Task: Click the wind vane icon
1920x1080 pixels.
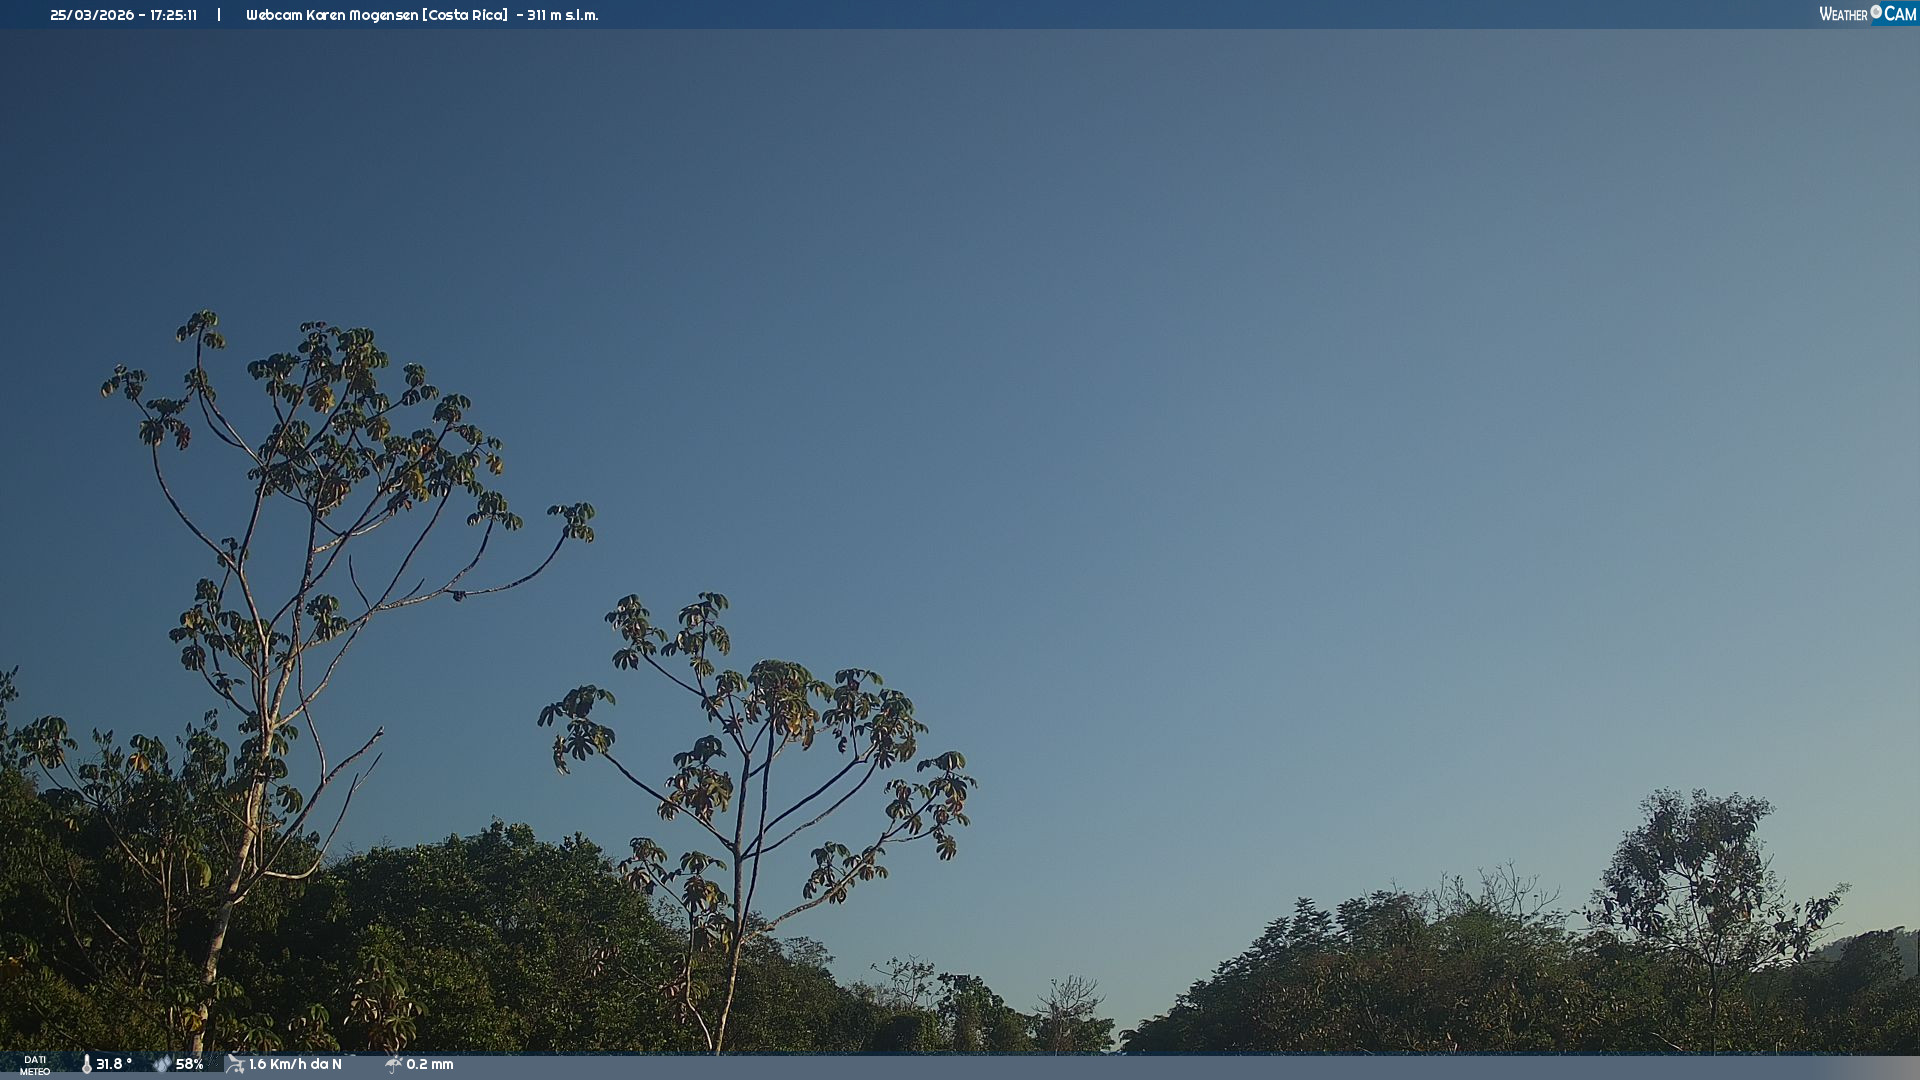Action: [235, 1064]
